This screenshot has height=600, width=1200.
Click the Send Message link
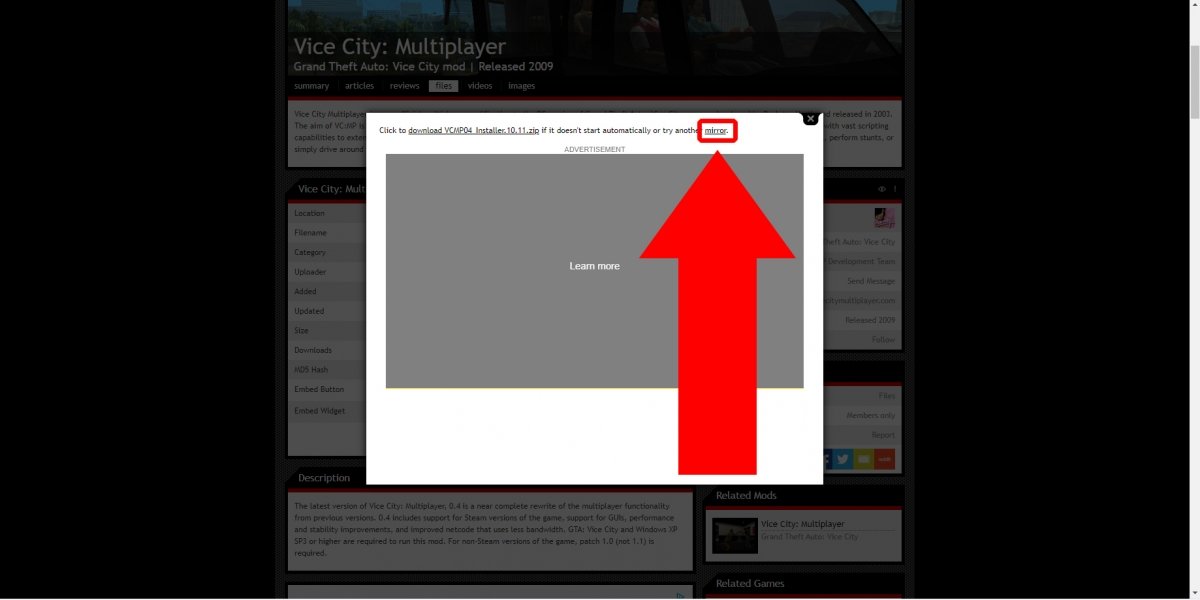[x=871, y=281]
